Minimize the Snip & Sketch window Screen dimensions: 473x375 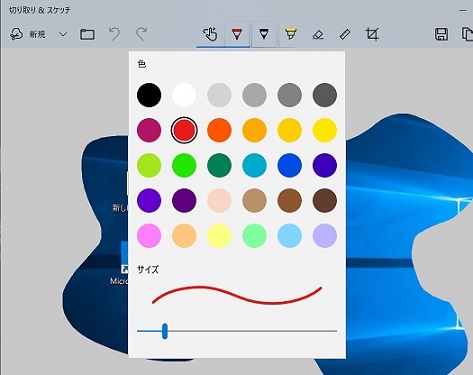[462, 10]
